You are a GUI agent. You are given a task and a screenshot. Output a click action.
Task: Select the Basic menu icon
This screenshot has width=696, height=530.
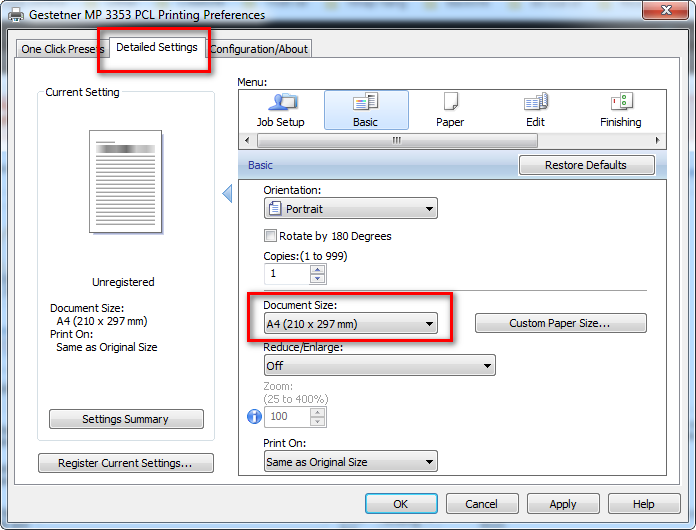click(x=366, y=111)
